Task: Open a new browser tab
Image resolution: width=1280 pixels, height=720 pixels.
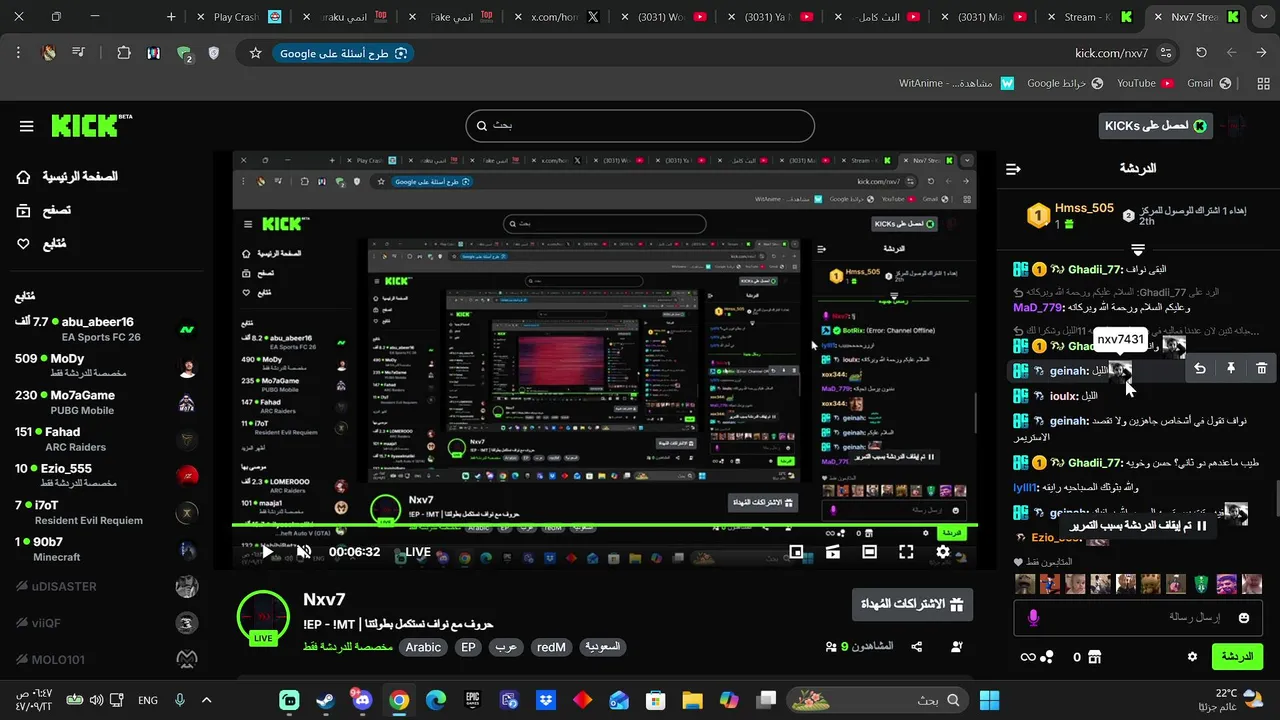Action: 171,17
